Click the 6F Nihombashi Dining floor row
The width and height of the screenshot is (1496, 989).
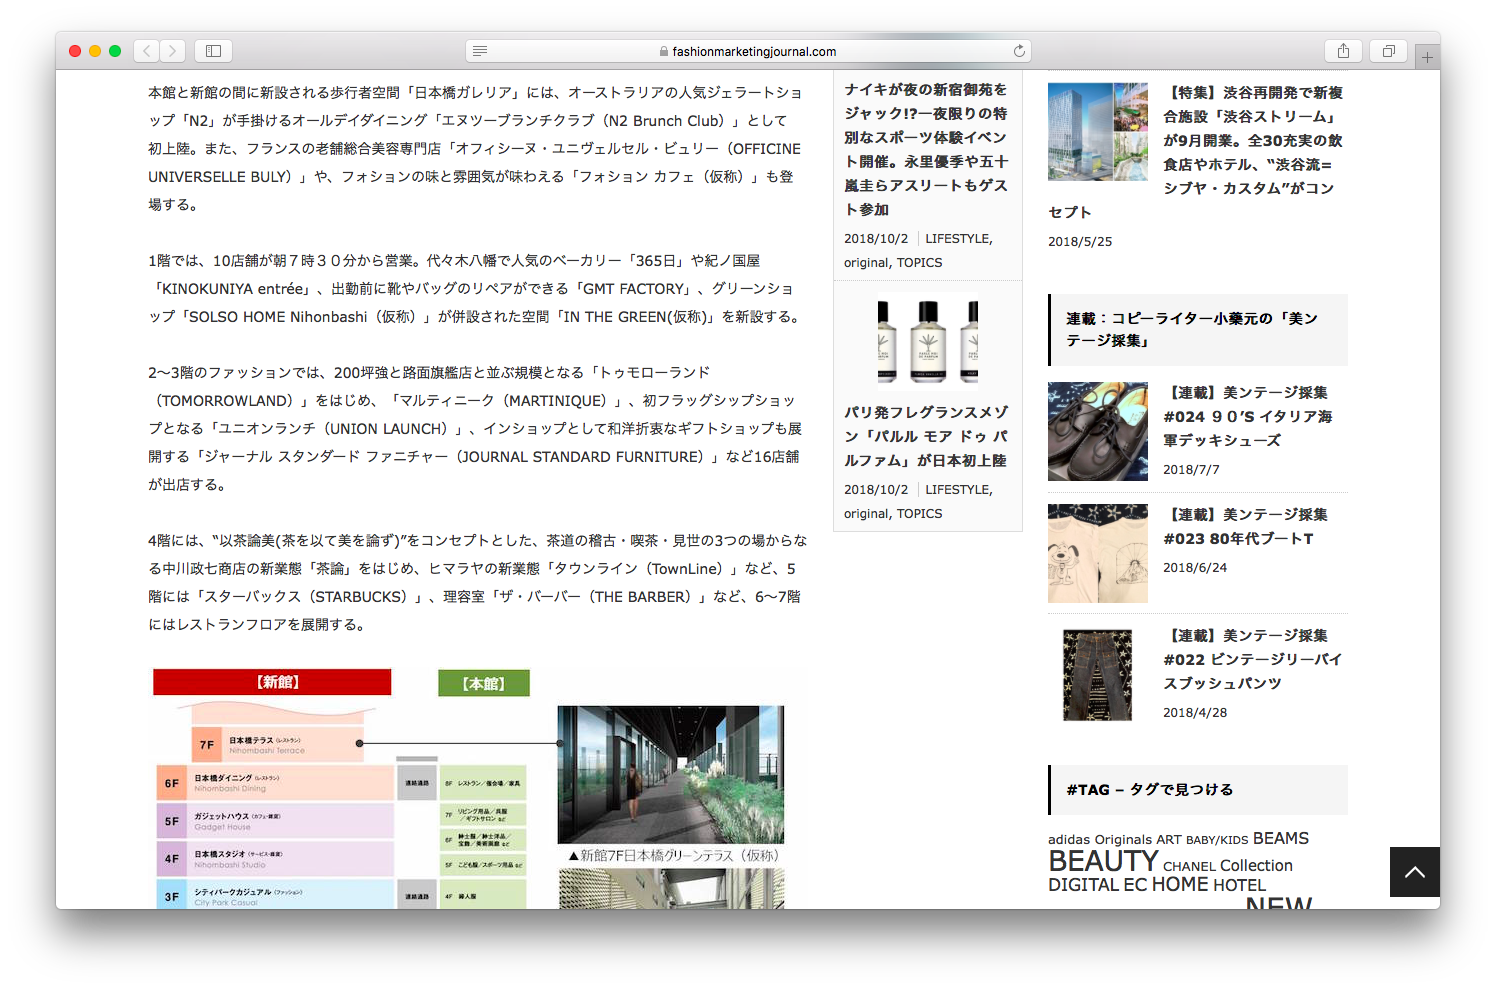pyautogui.click(x=275, y=783)
